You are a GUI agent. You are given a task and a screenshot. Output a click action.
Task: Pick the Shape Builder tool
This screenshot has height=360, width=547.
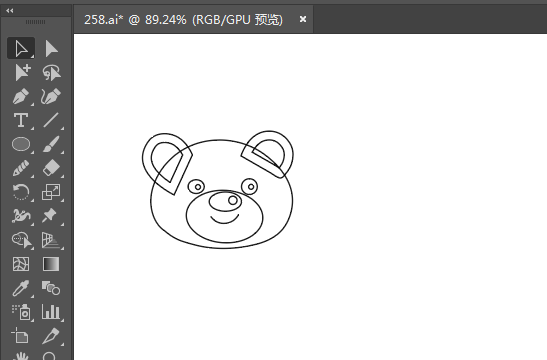22,240
